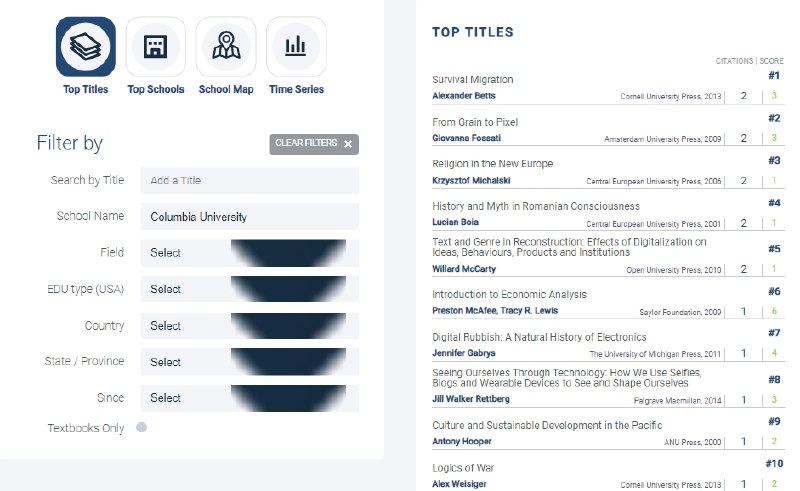
Task: Open the From Grain to Pixel title
Action: 475,122
